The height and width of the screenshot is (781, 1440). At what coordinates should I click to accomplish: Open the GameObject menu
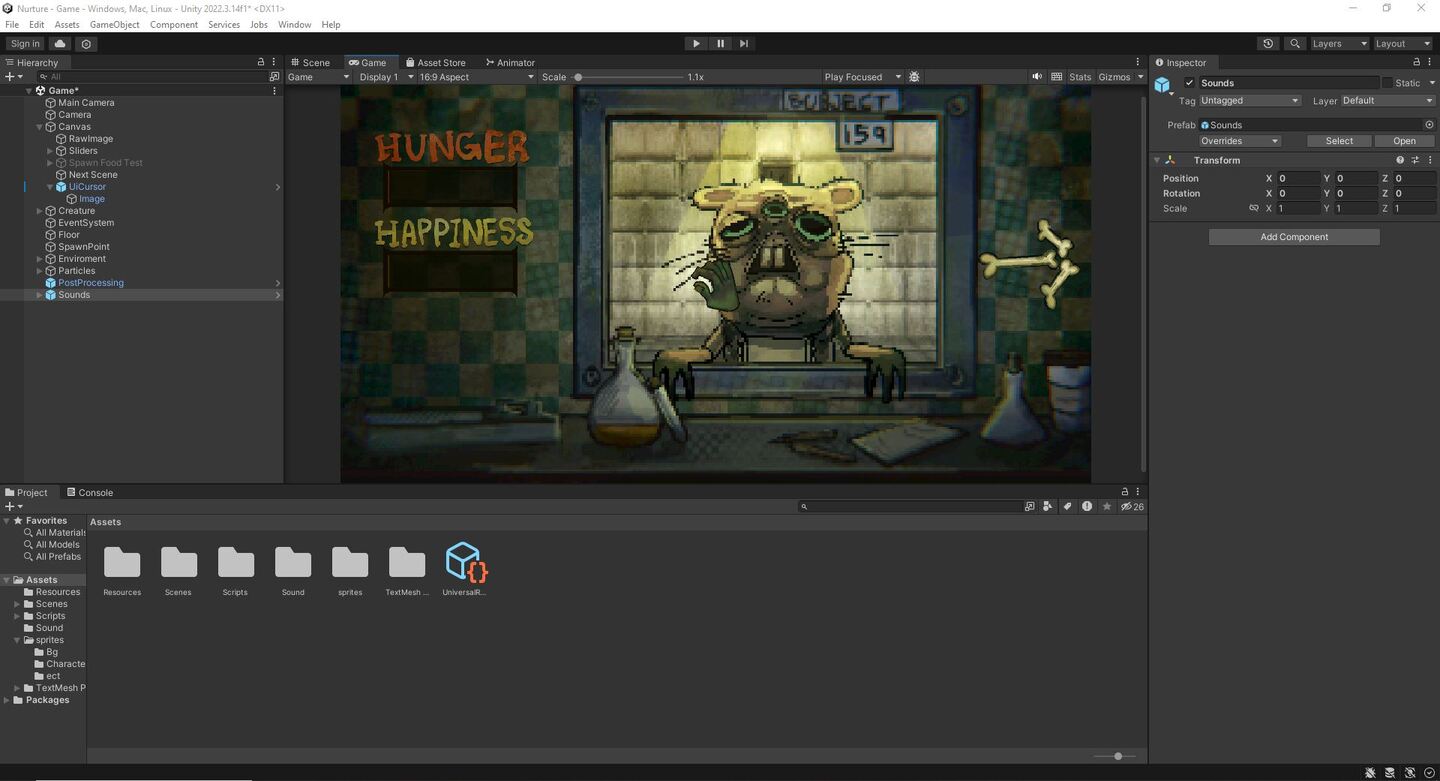pos(115,24)
